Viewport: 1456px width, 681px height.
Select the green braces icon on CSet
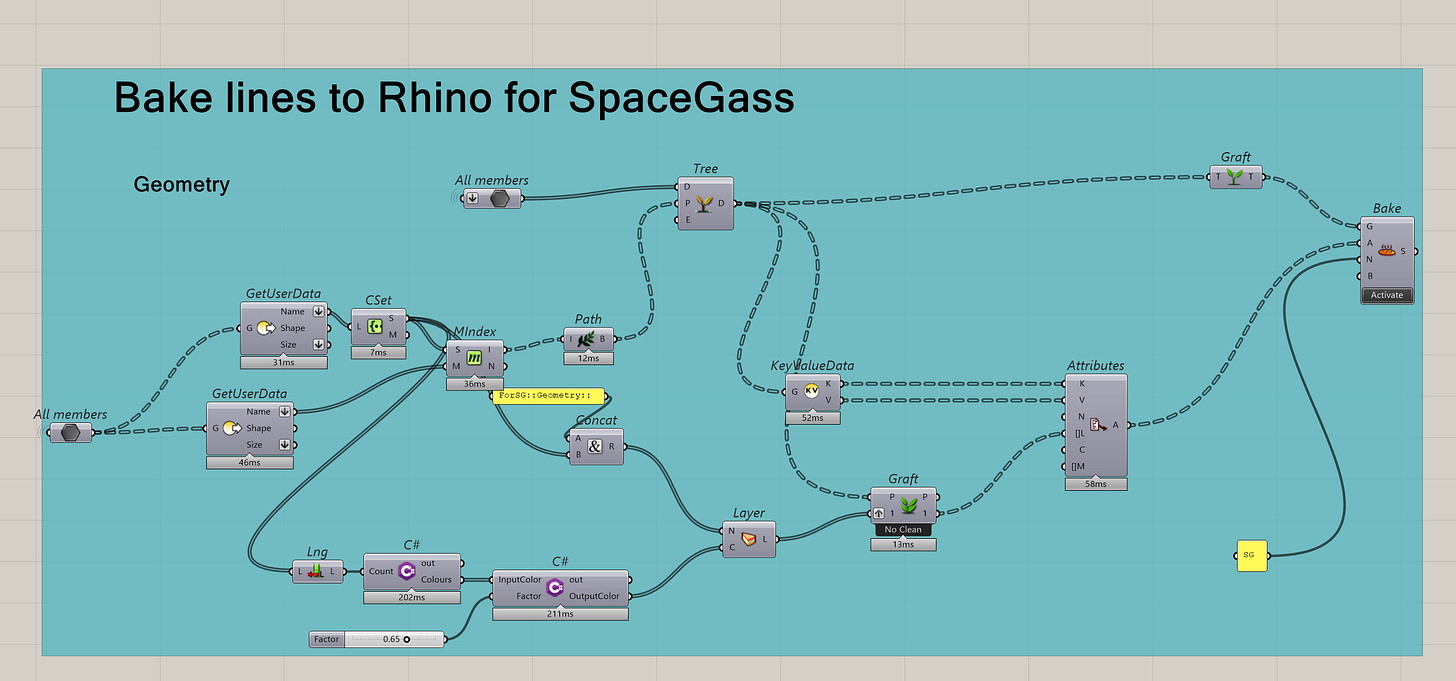pos(375,326)
